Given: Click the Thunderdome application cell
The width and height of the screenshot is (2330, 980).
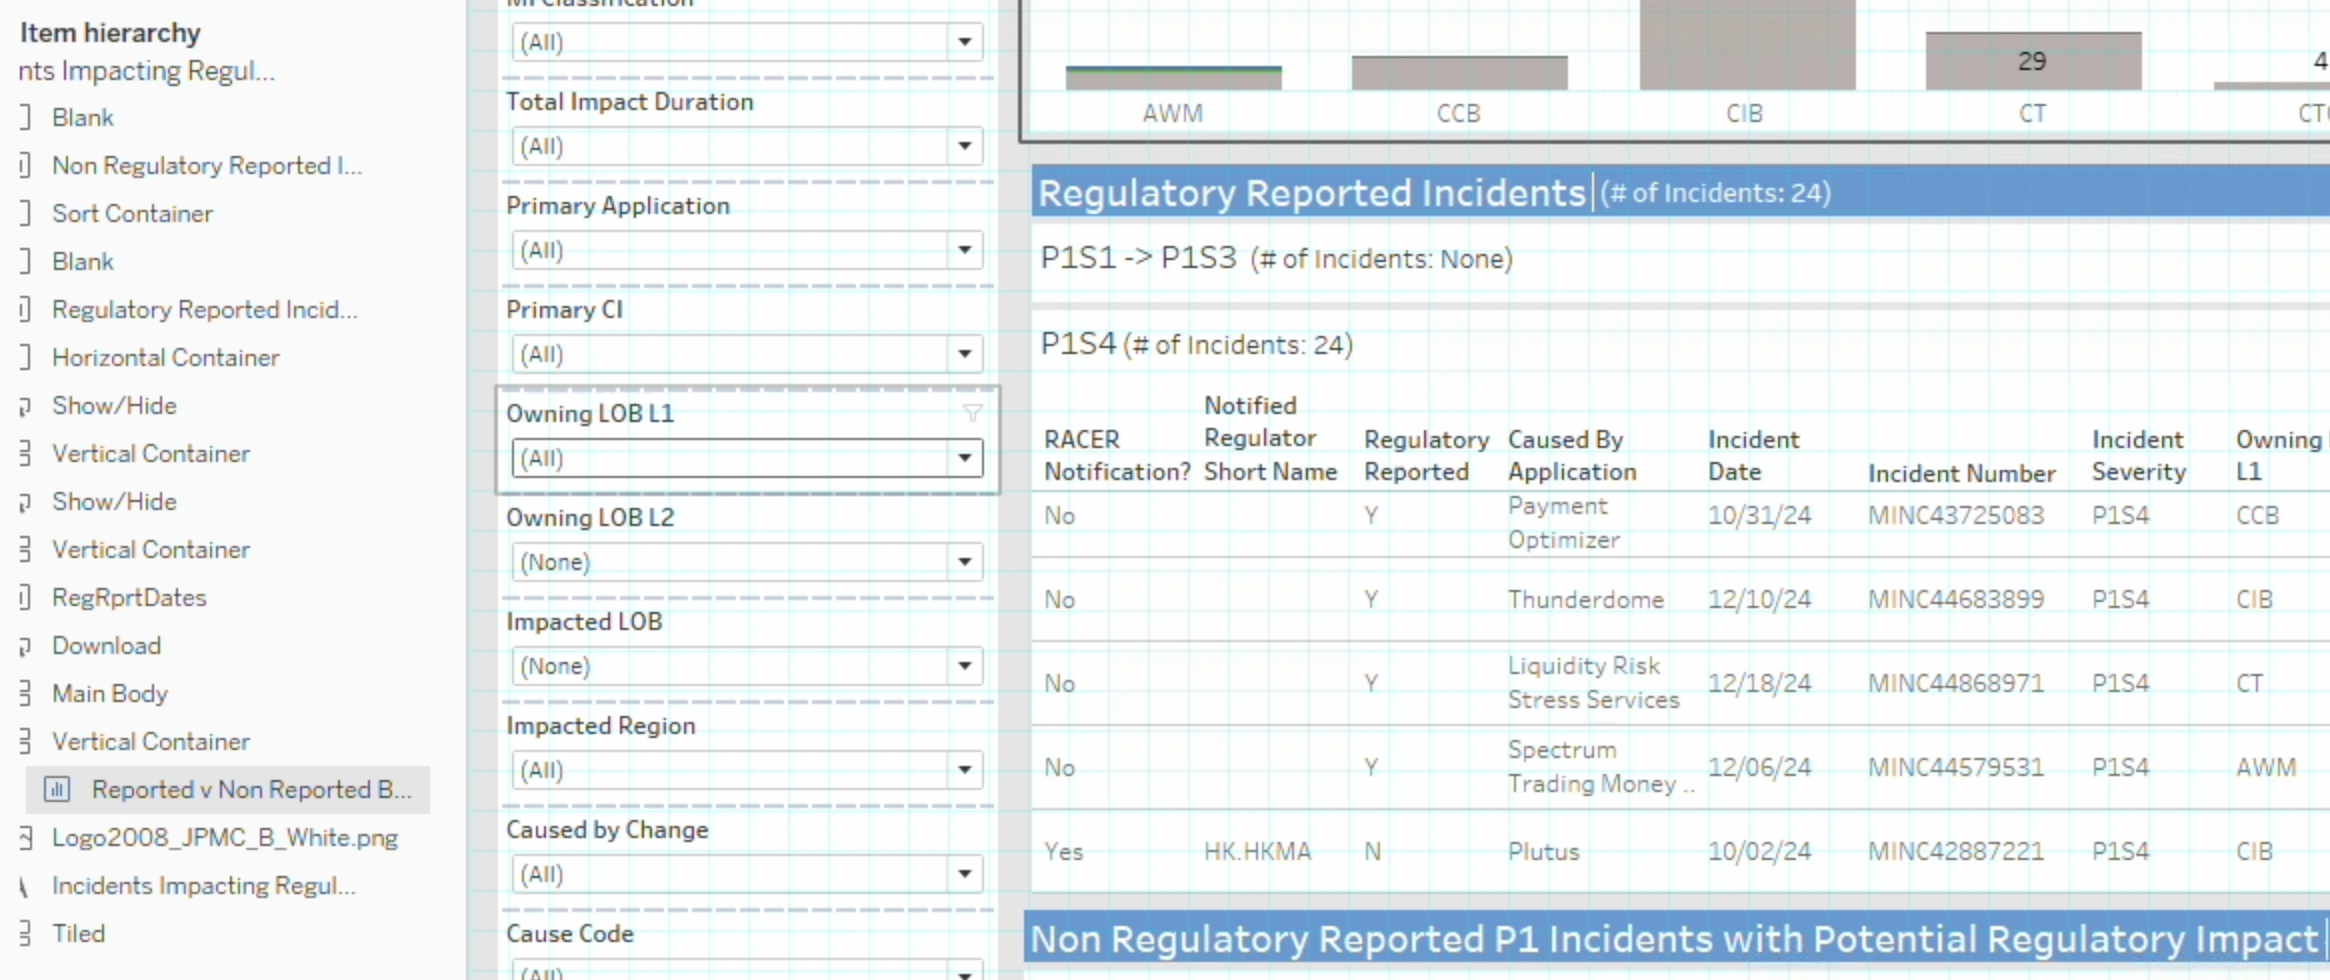Looking at the screenshot, I should [1586, 599].
